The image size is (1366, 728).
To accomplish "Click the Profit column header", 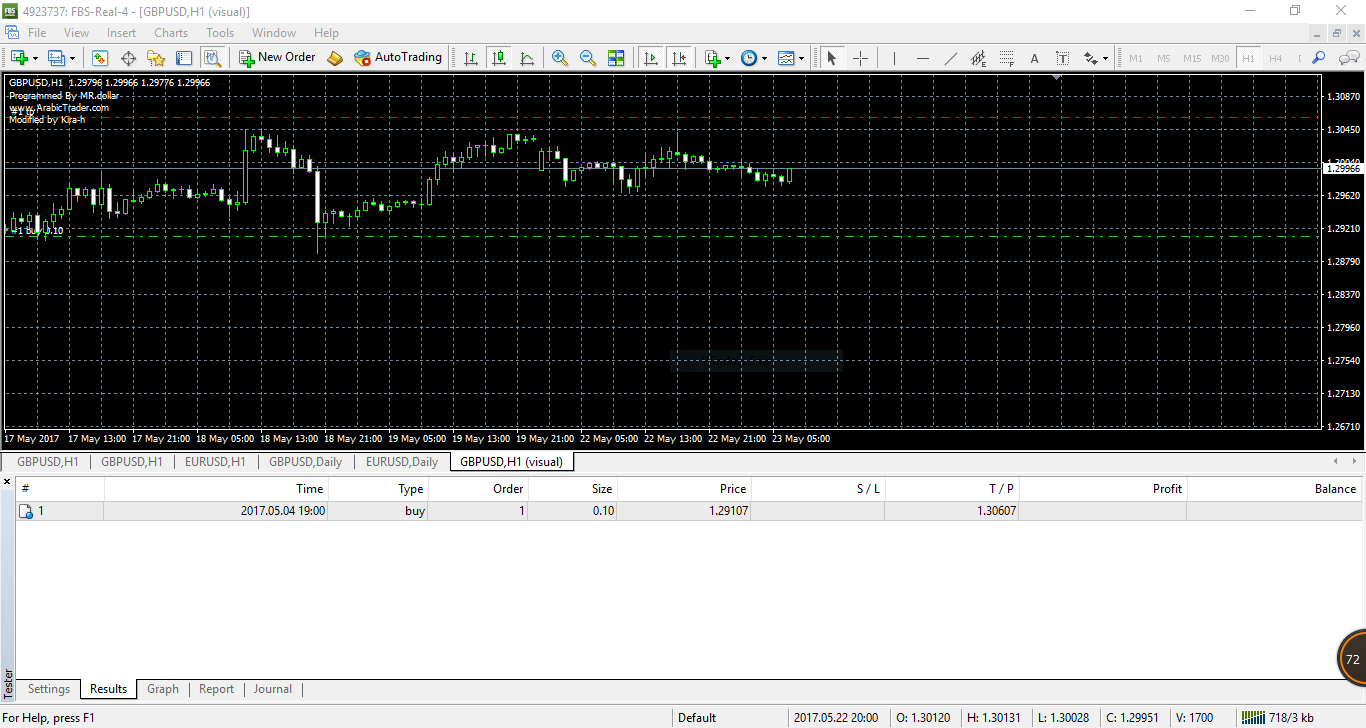I will click(1166, 489).
